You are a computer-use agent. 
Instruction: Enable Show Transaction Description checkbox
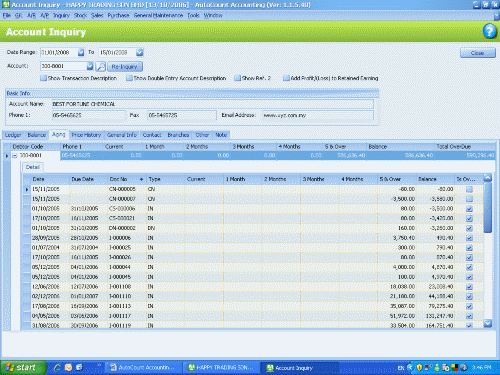pos(43,78)
